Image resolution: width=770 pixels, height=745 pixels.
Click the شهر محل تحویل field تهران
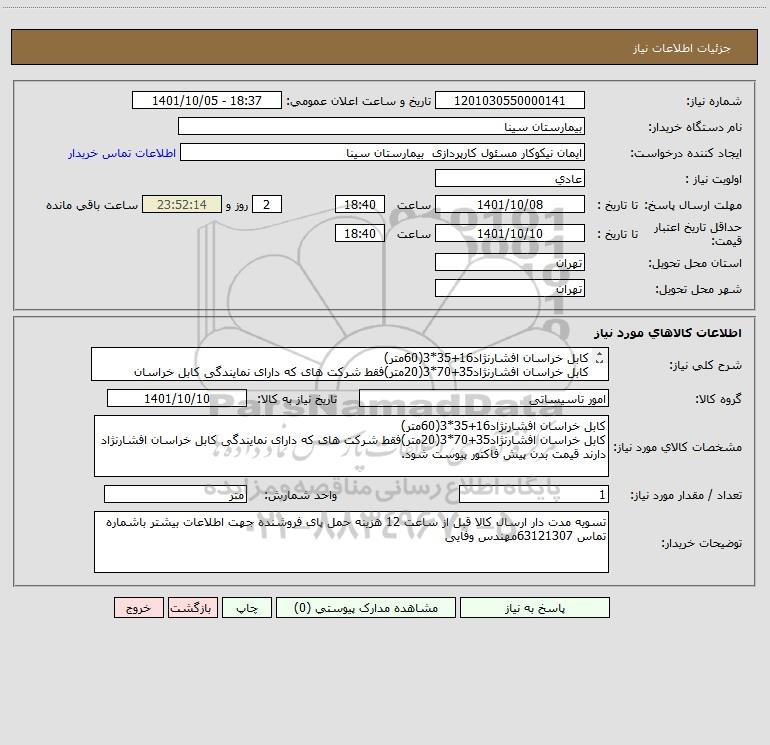(510, 288)
